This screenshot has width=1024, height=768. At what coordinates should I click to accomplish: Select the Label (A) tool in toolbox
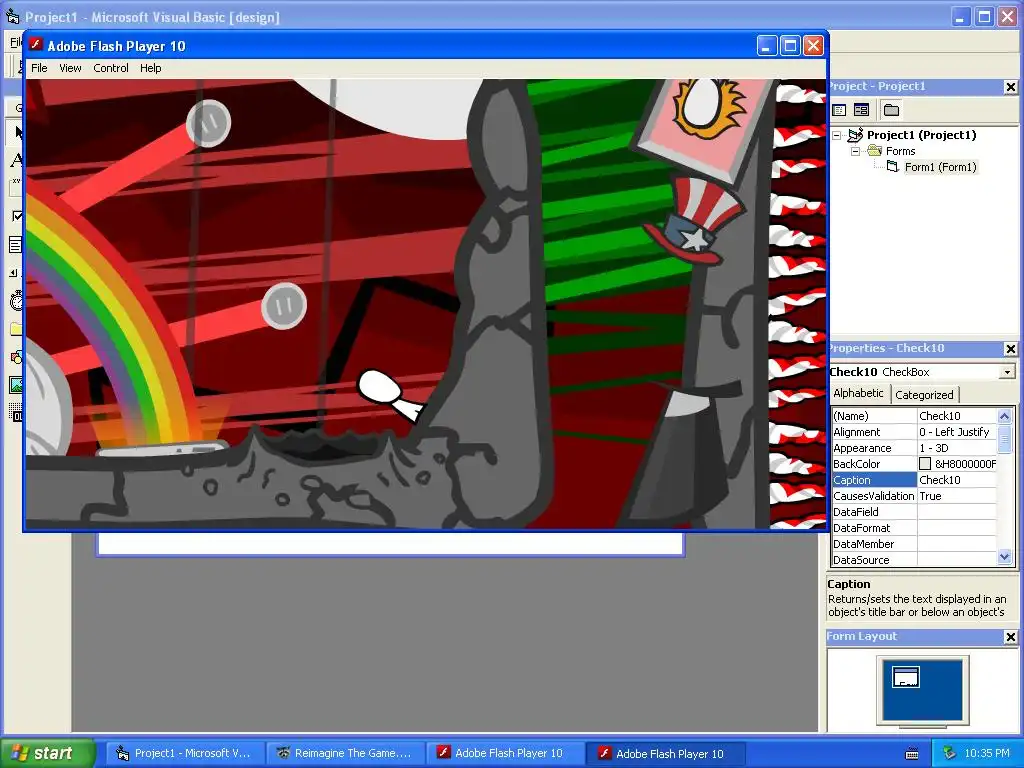coord(17,159)
